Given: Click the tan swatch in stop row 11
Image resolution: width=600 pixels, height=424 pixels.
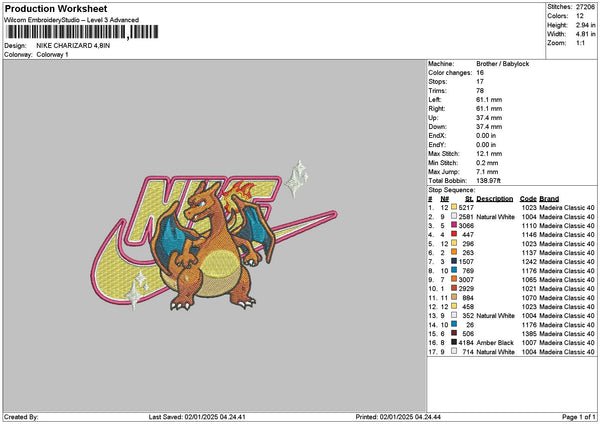Looking at the screenshot, I should (x=454, y=297).
